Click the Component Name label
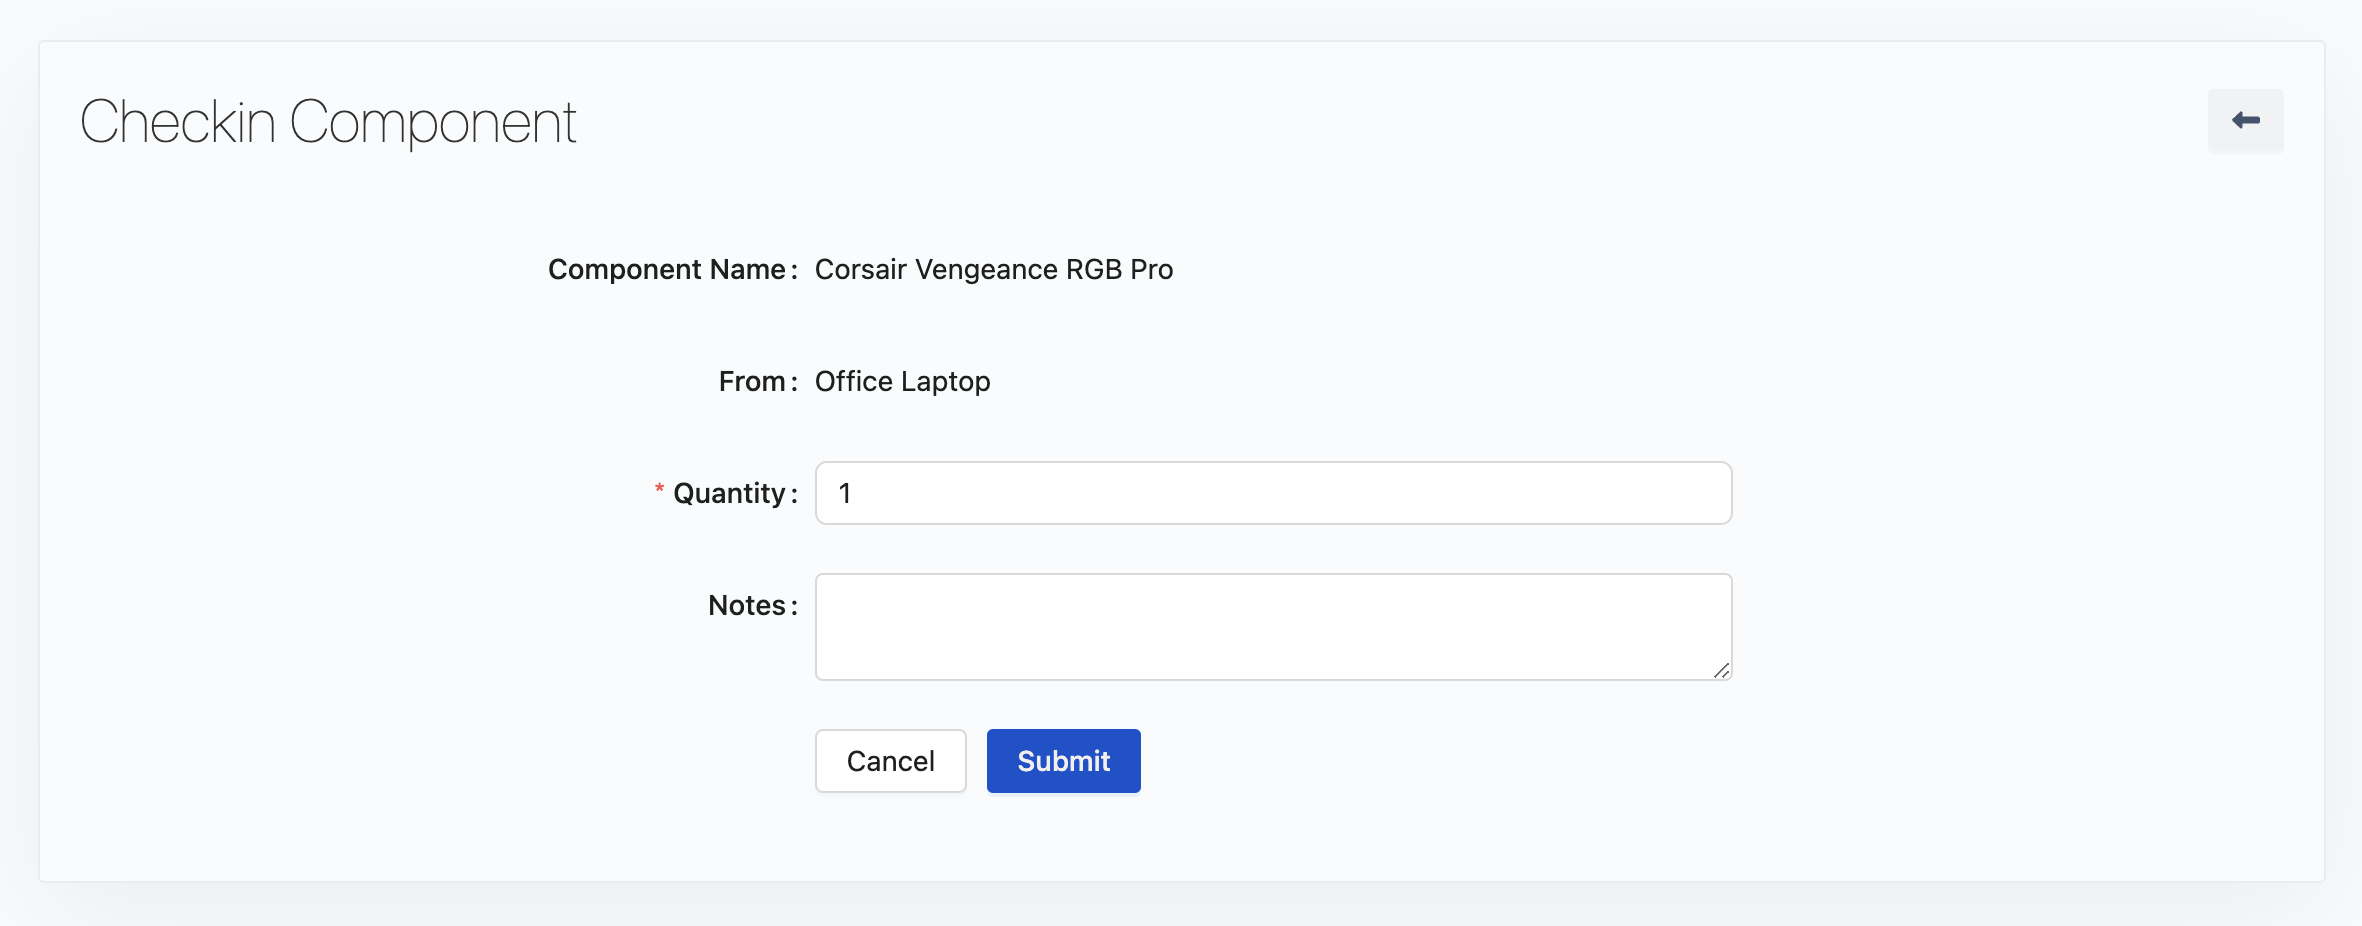2362x926 pixels. tap(667, 269)
